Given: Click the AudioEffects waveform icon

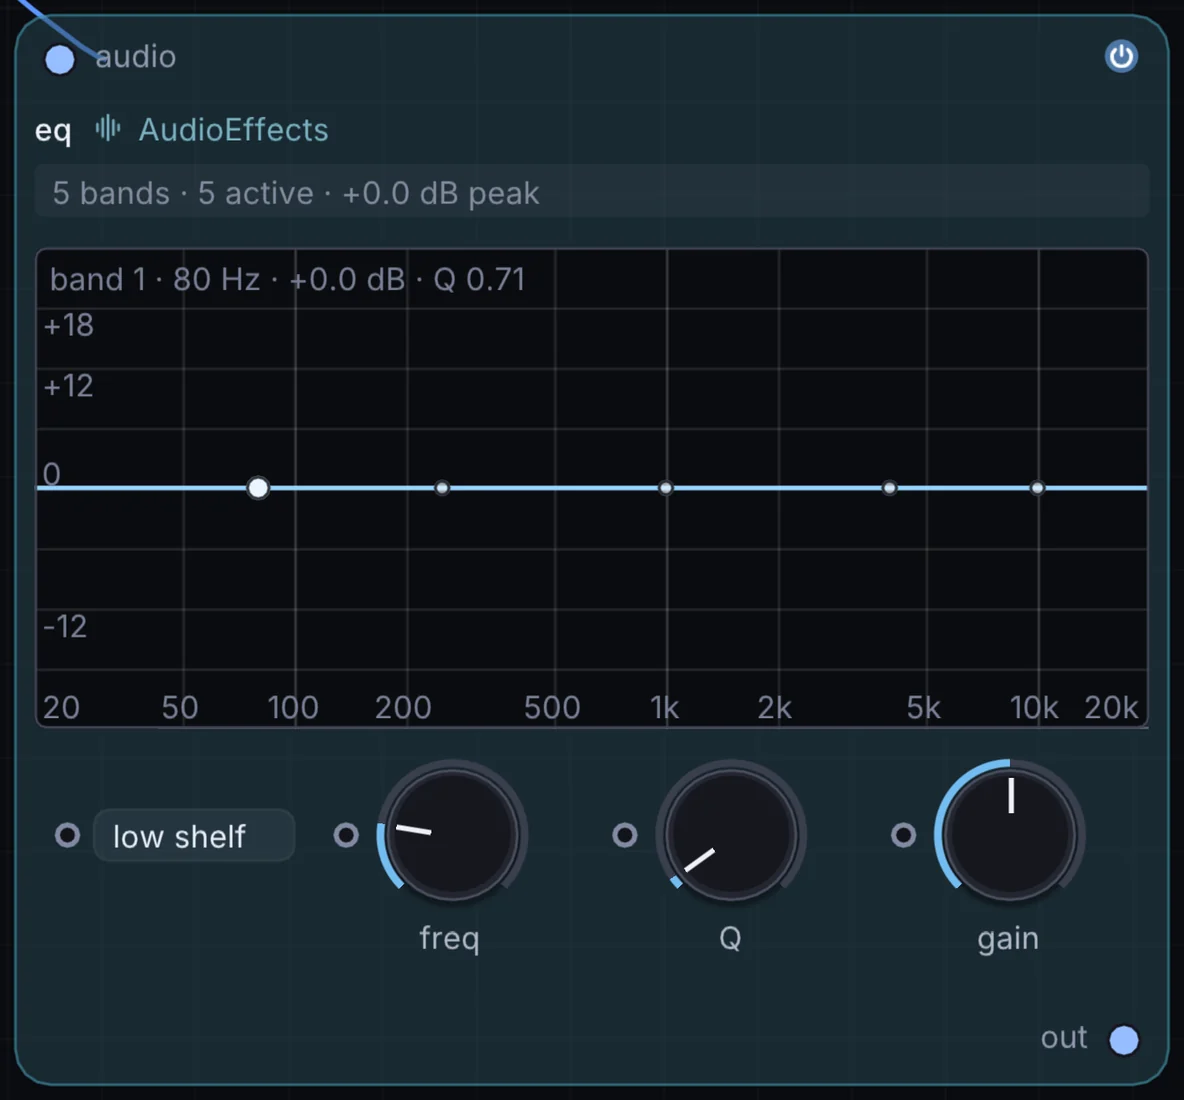Looking at the screenshot, I should 108,129.
